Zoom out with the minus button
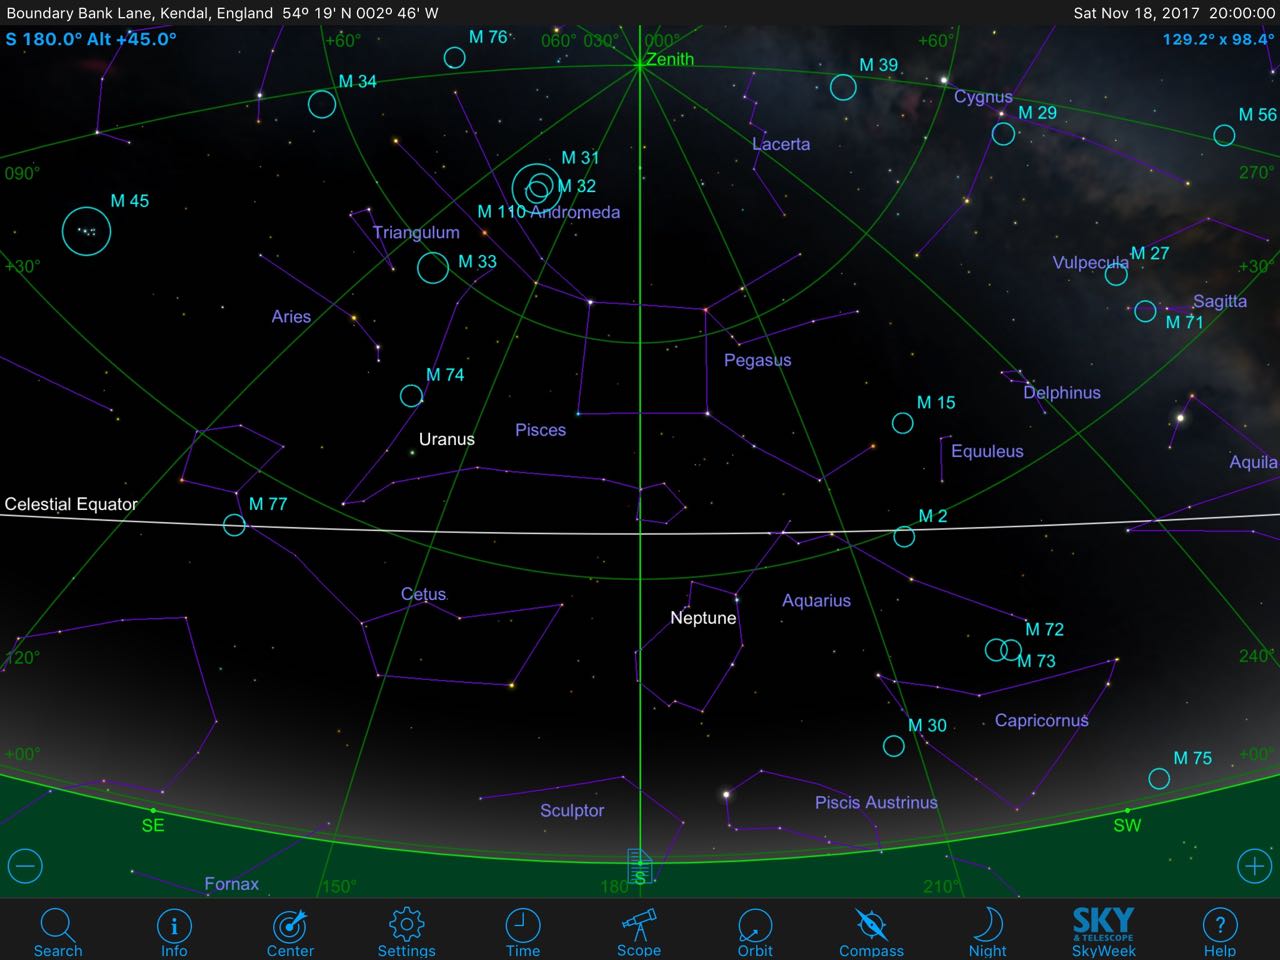 click(x=25, y=866)
